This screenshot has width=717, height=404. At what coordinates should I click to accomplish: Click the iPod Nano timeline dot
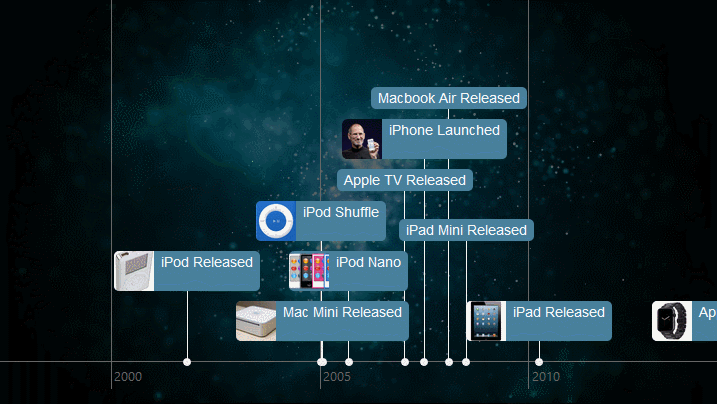pyautogui.click(x=349, y=362)
